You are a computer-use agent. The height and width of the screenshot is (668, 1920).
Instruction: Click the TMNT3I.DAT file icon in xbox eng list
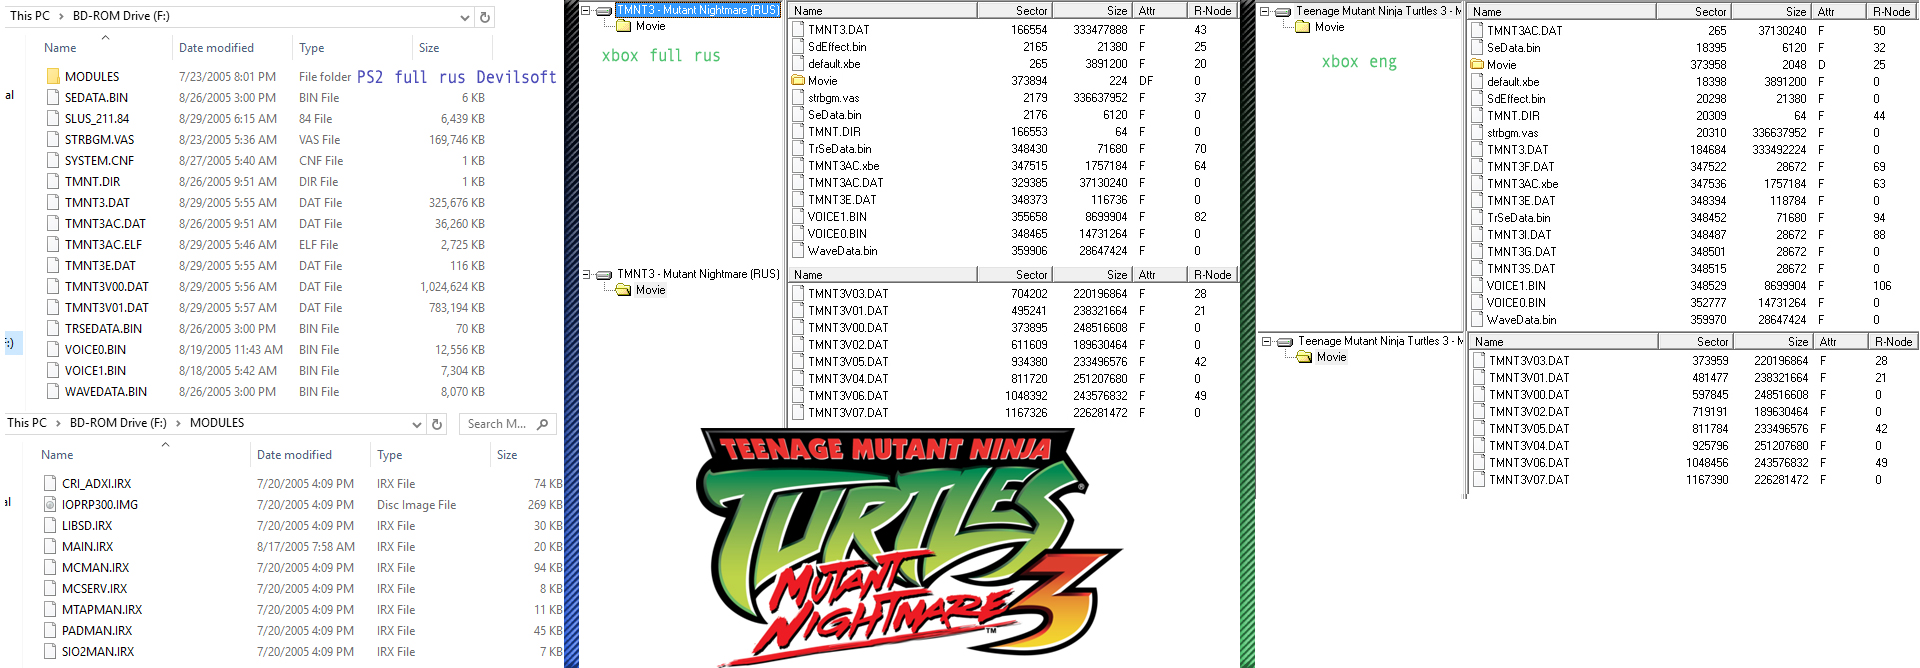coord(1477,235)
